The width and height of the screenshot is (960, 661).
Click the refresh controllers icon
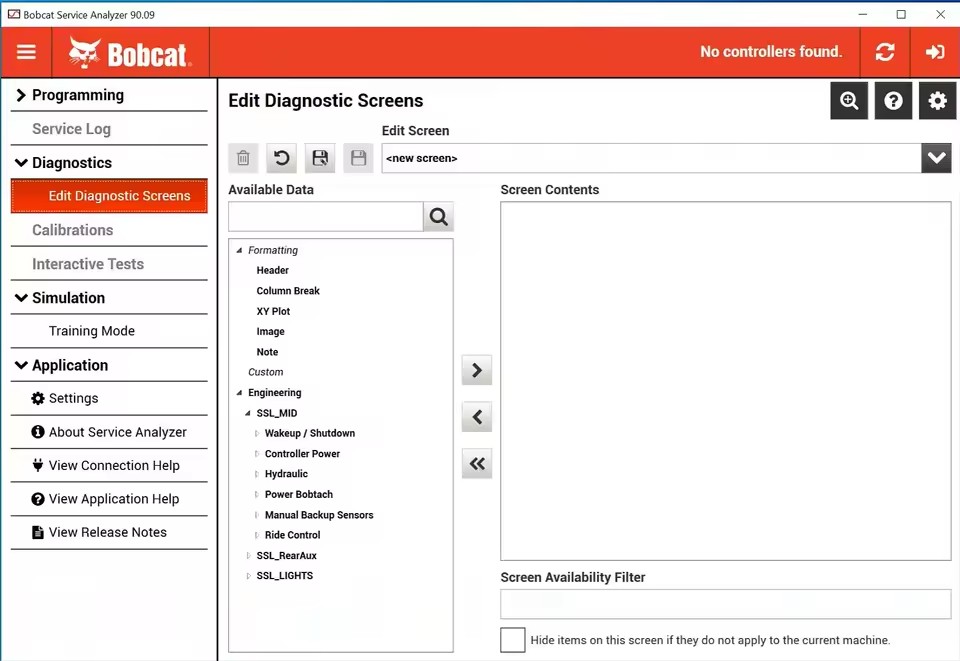[885, 52]
